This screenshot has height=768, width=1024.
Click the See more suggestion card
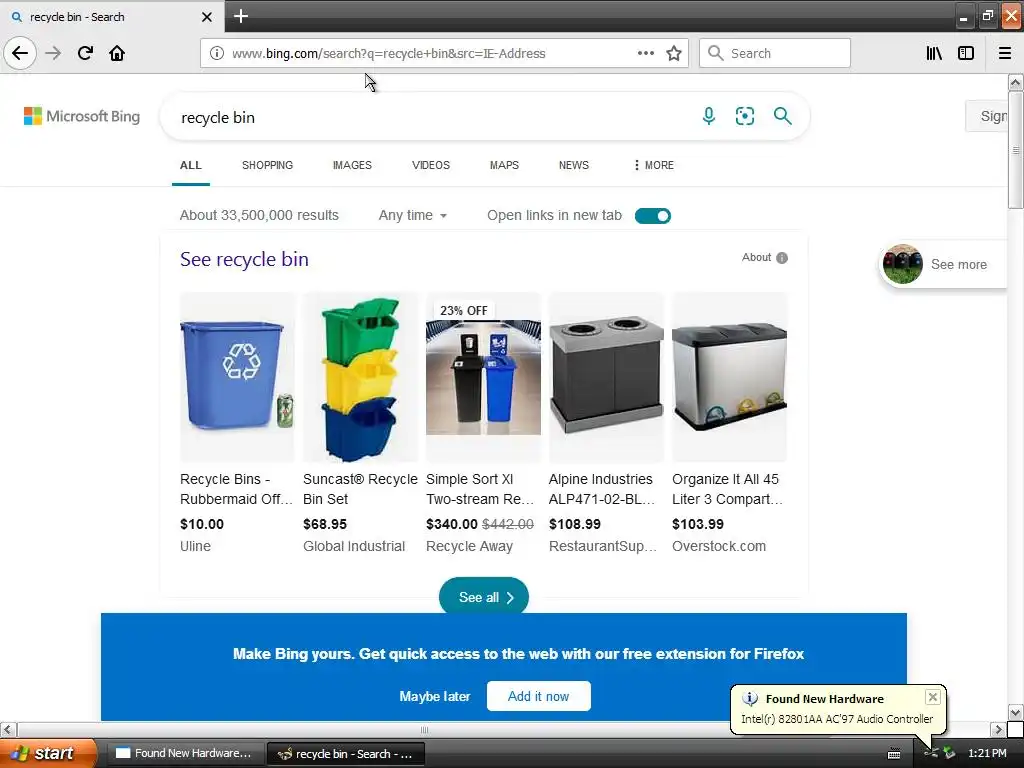943,264
